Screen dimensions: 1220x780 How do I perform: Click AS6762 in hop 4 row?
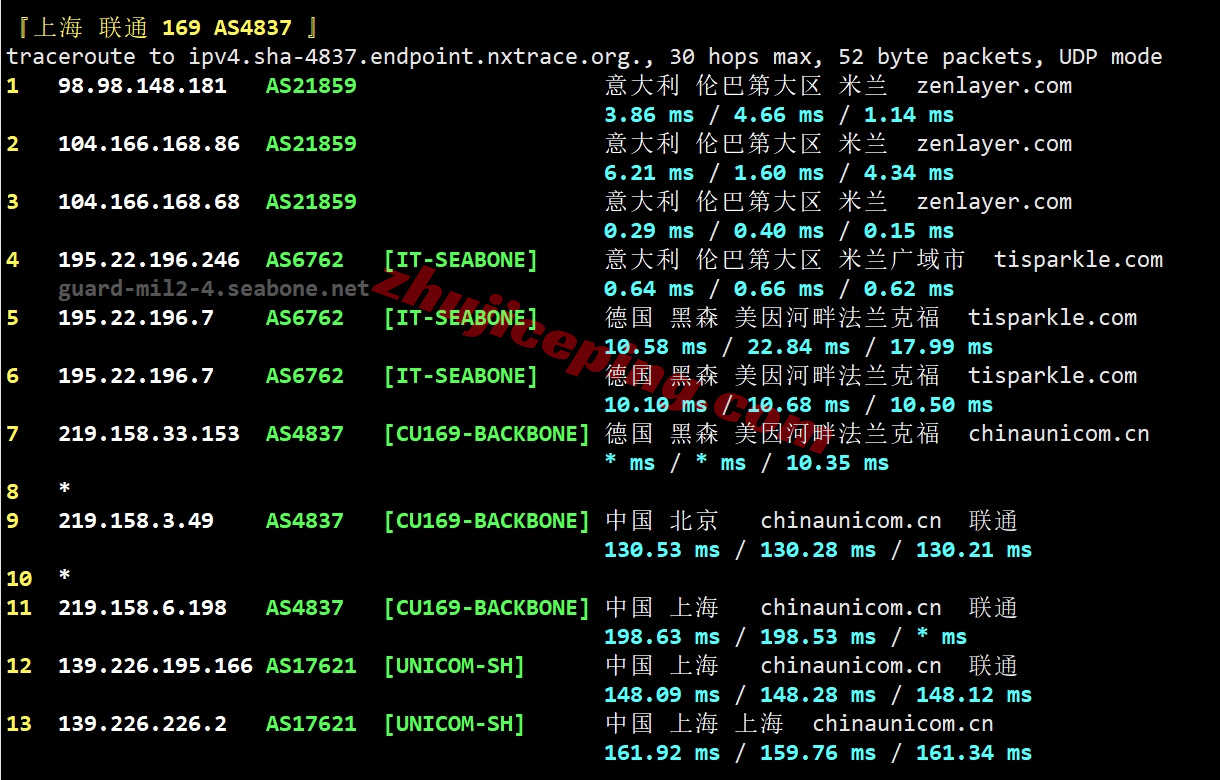305,260
